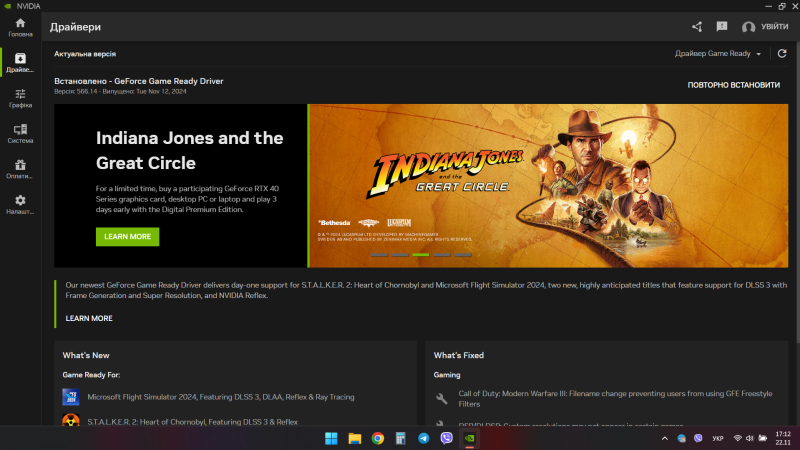Expand the Драйвер Game Ready dropdown

pyautogui.click(x=718, y=53)
